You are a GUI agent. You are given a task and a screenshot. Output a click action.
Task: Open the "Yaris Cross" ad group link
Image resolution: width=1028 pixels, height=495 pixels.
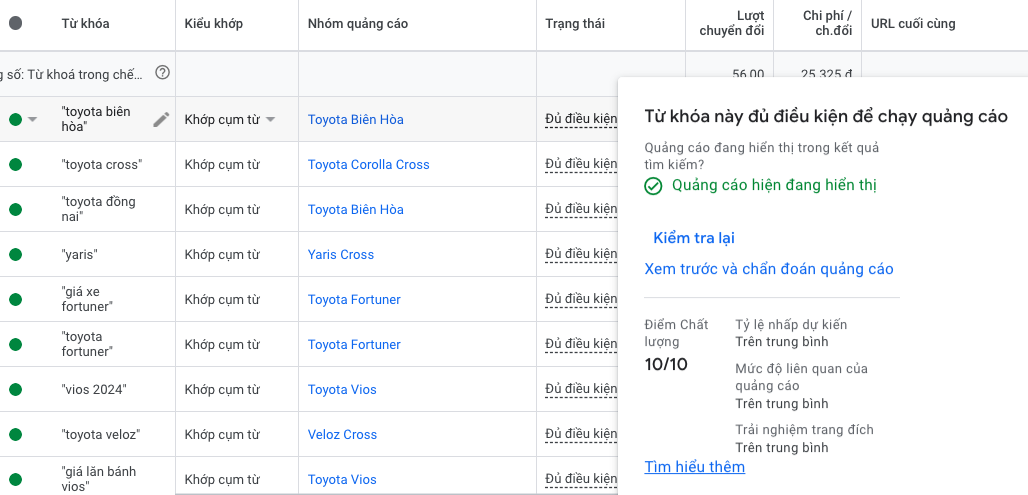tap(340, 255)
